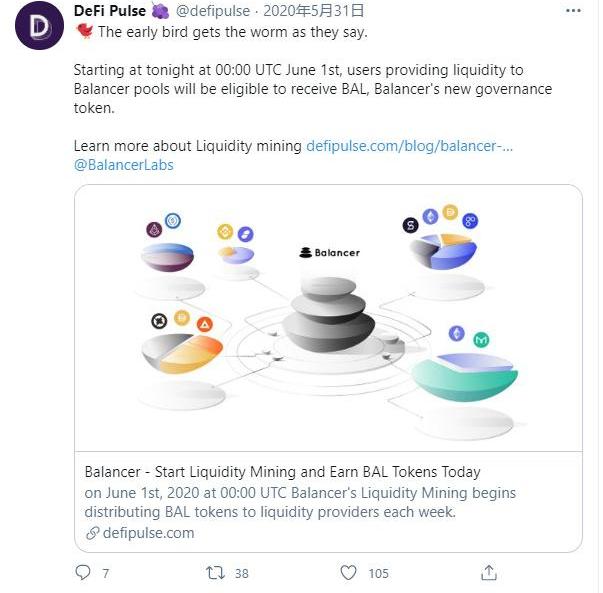Click the defipulse.com domain in card
The image size is (603, 593).
(x=148, y=533)
